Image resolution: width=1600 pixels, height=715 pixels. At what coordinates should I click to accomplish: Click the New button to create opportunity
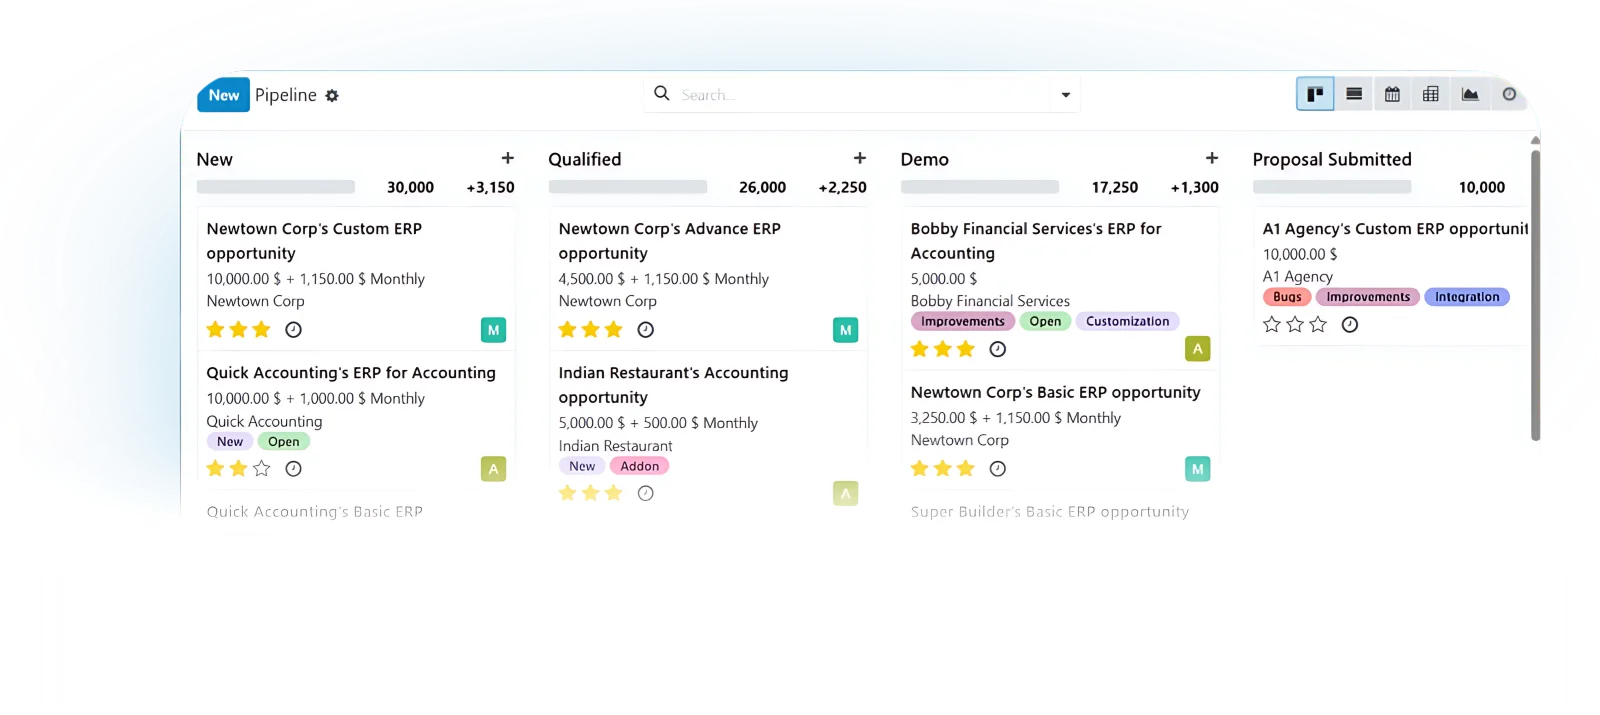(x=223, y=95)
